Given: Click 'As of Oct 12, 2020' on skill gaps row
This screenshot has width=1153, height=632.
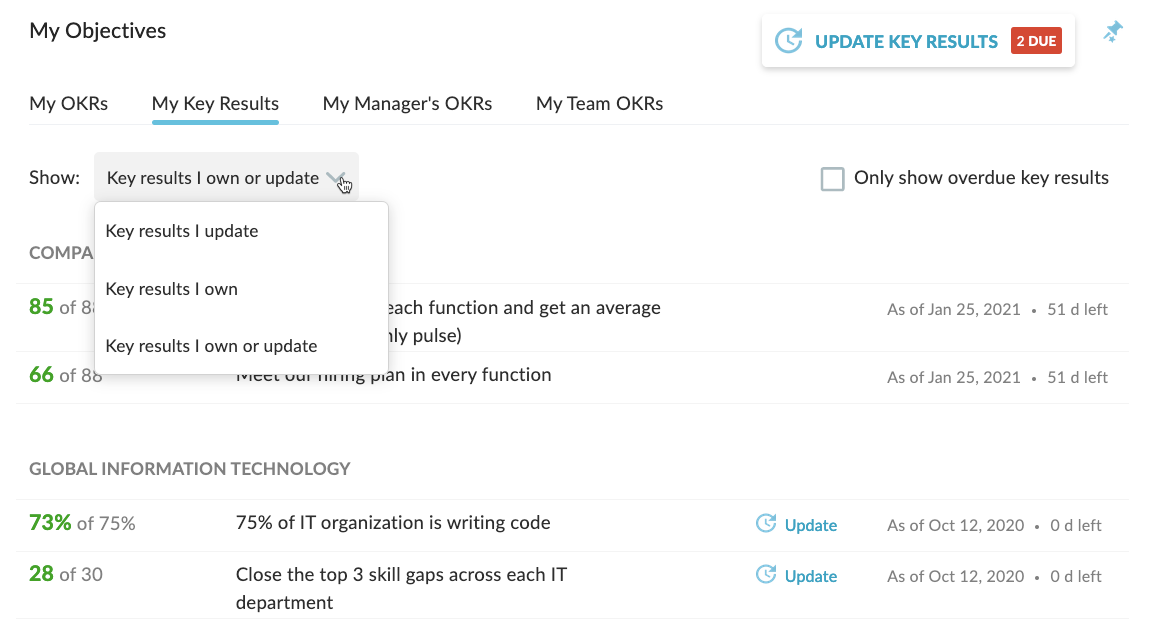Looking at the screenshot, I should (x=955, y=576).
